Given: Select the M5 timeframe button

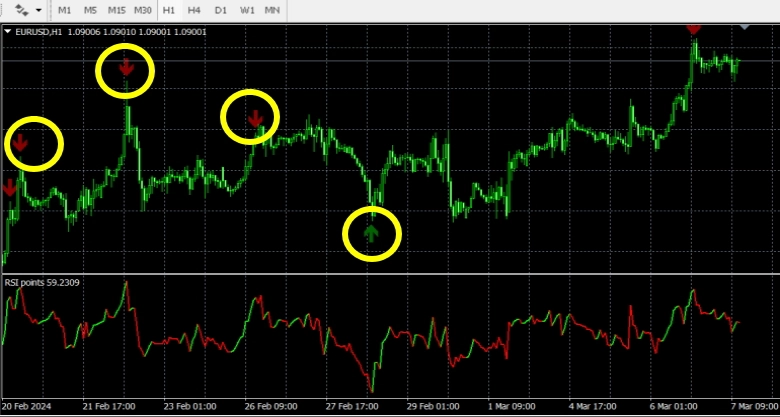Looking at the screenshot, I should tap(91, 10).
